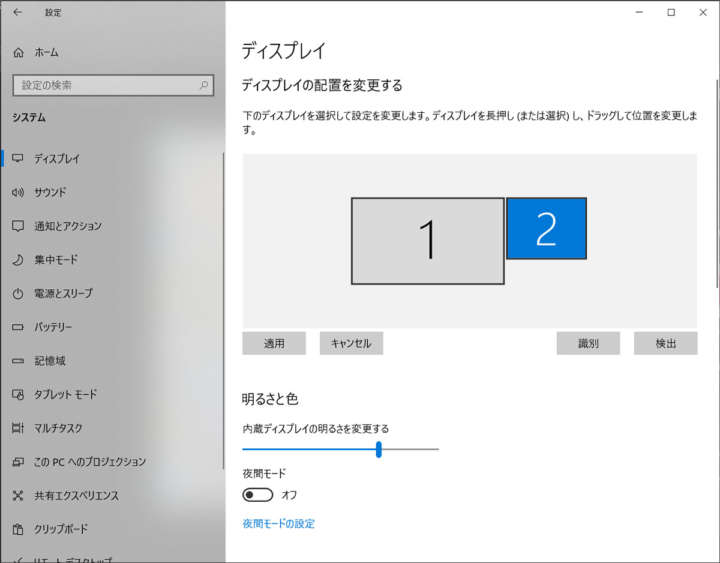This screenshot has width=720, height=563.
Task: Select the バッテリー battery icon
Action: pos(18,327)
